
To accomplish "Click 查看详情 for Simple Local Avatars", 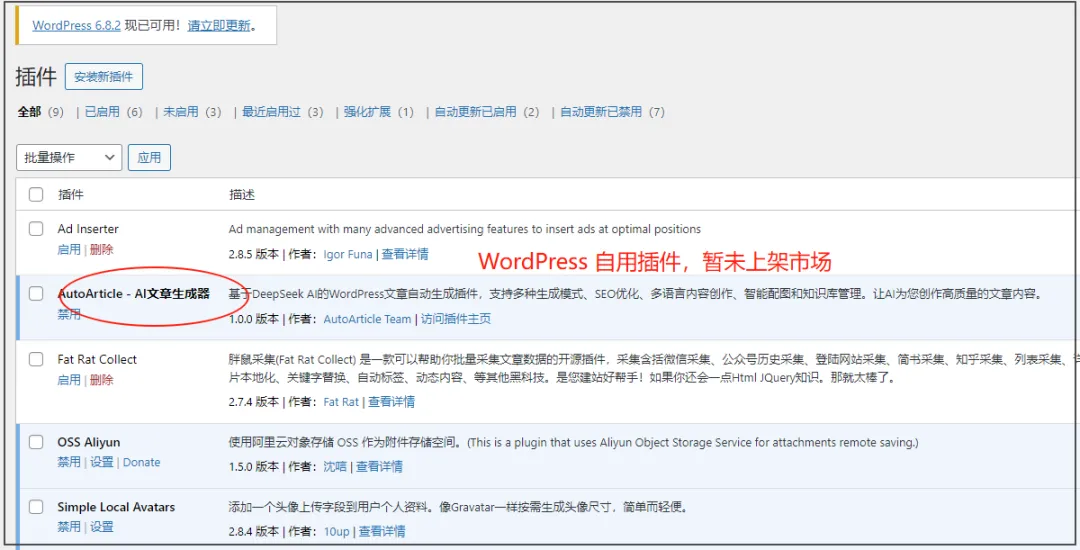I will pyautogui.click(x=382, y=531).
